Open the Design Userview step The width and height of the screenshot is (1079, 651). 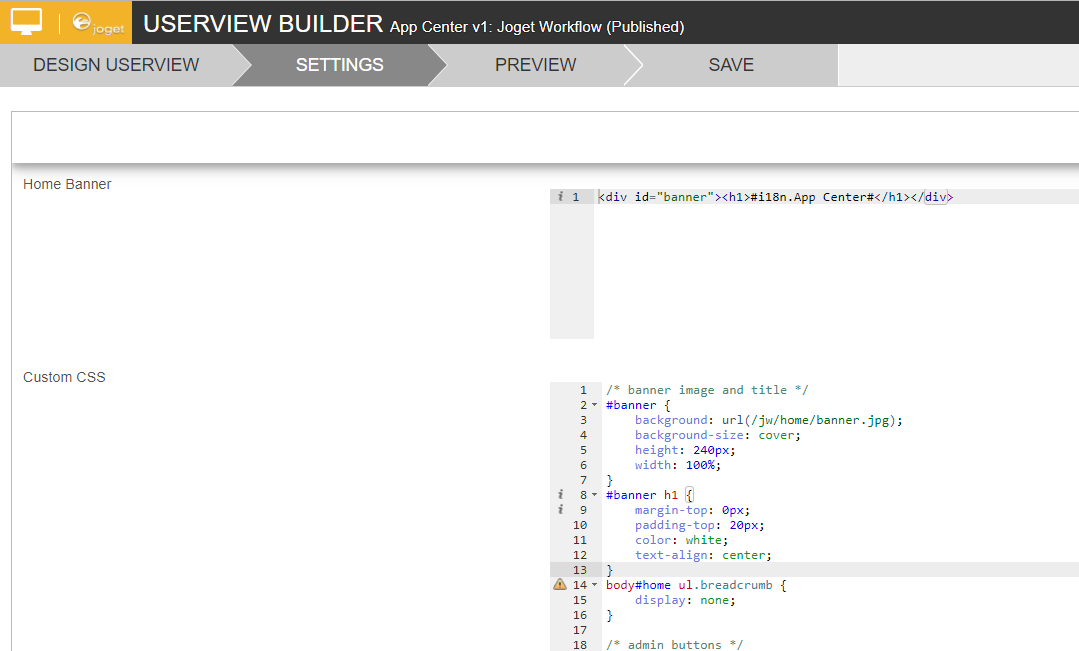(116, 65)
